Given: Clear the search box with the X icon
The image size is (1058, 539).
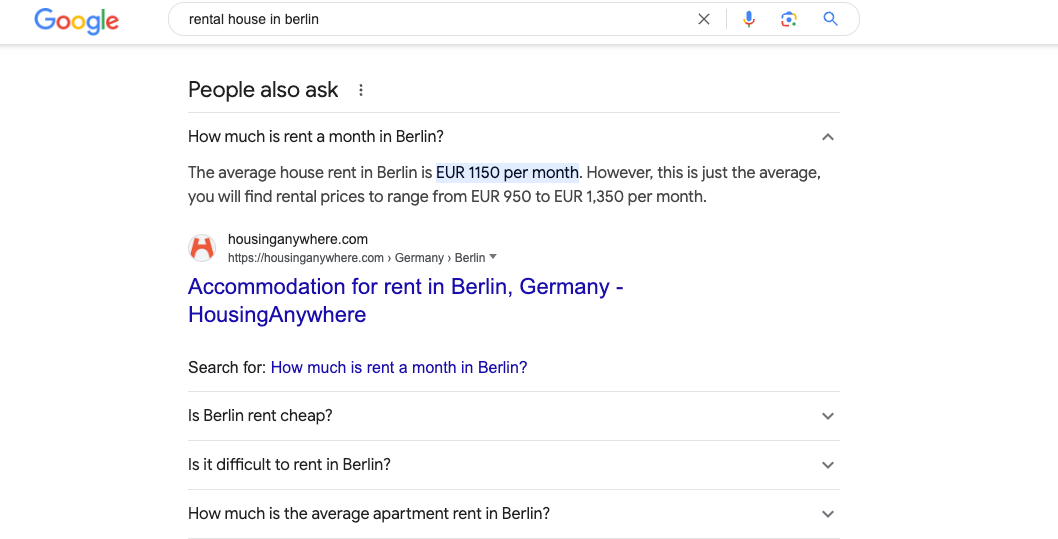Looking at the screenshot, I should (704, 19).
